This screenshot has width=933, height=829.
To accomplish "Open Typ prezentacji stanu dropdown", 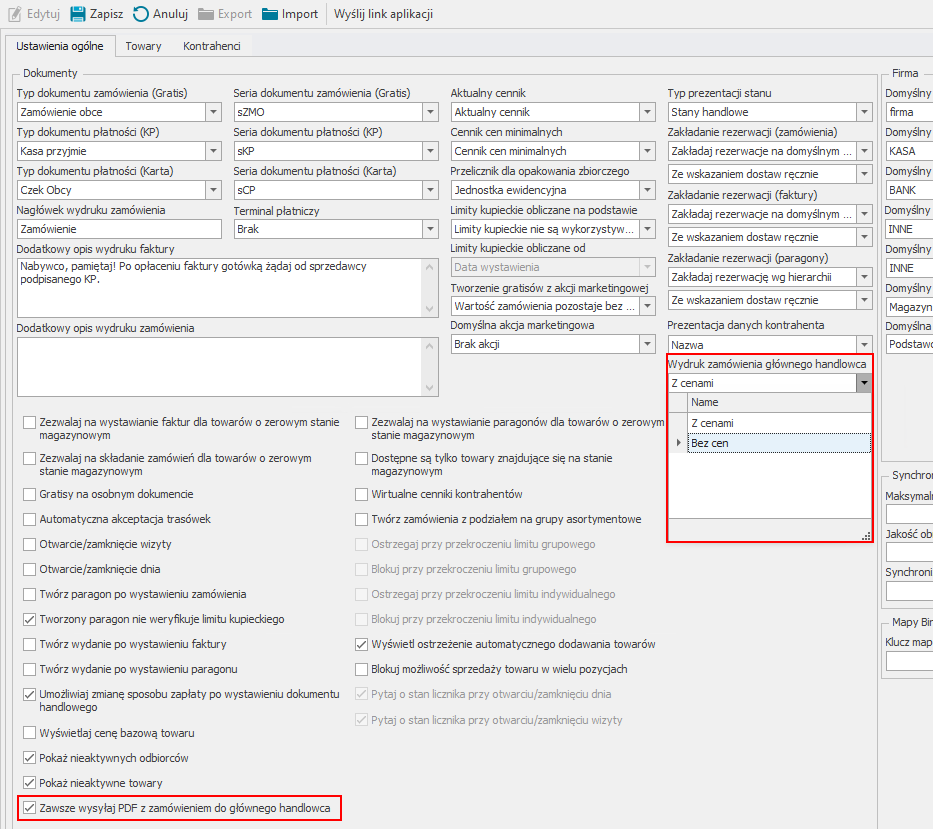I will [864, 112].
